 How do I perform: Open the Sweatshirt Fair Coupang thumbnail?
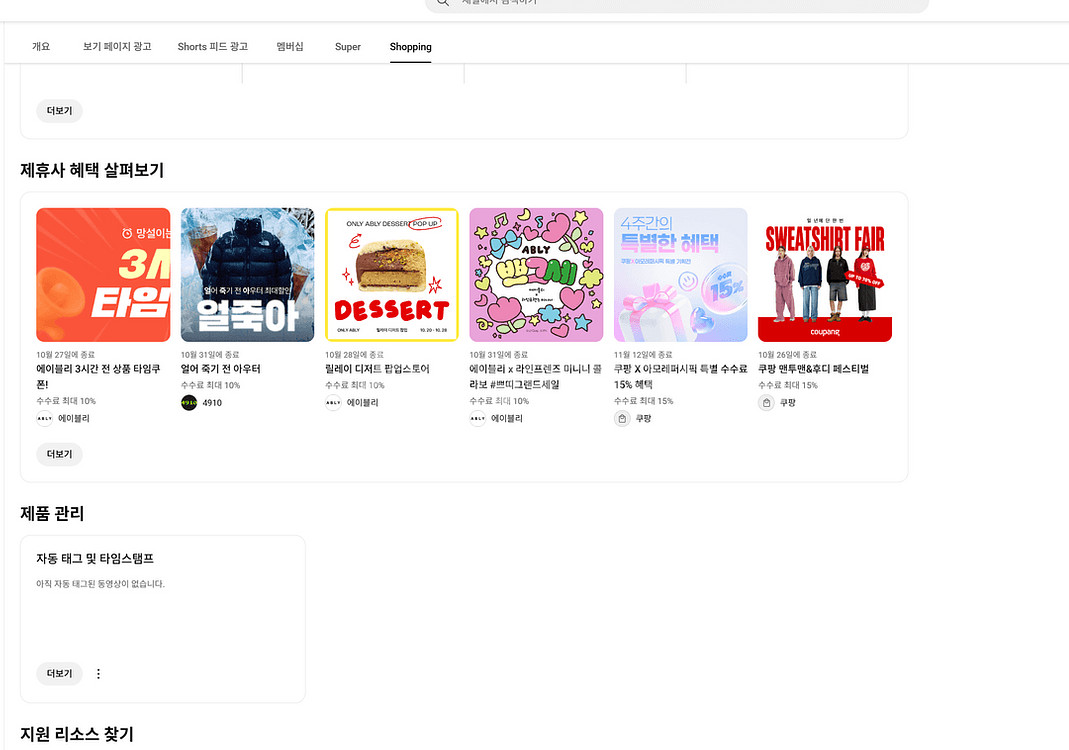[825, 275]
